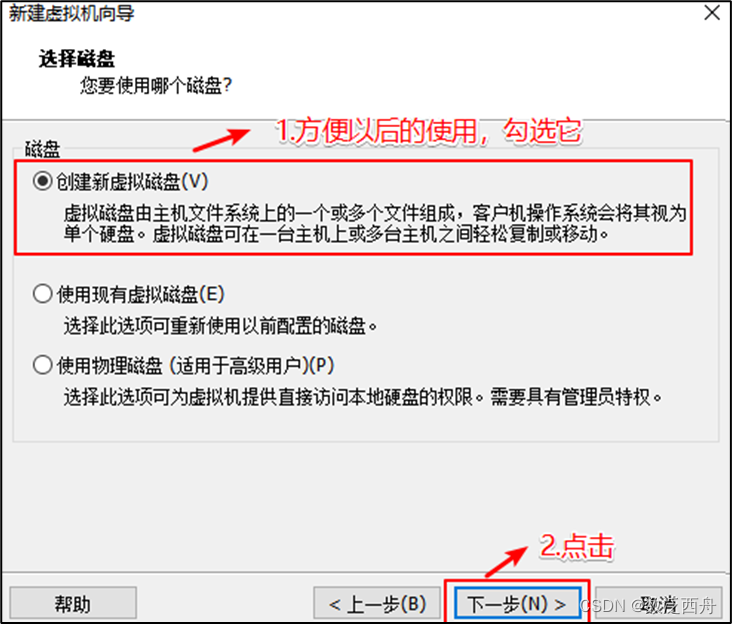Click the 您要使用哪个磁盘? subtitle text
This screenshot has height=624, width=732.
tap(155, 85)
